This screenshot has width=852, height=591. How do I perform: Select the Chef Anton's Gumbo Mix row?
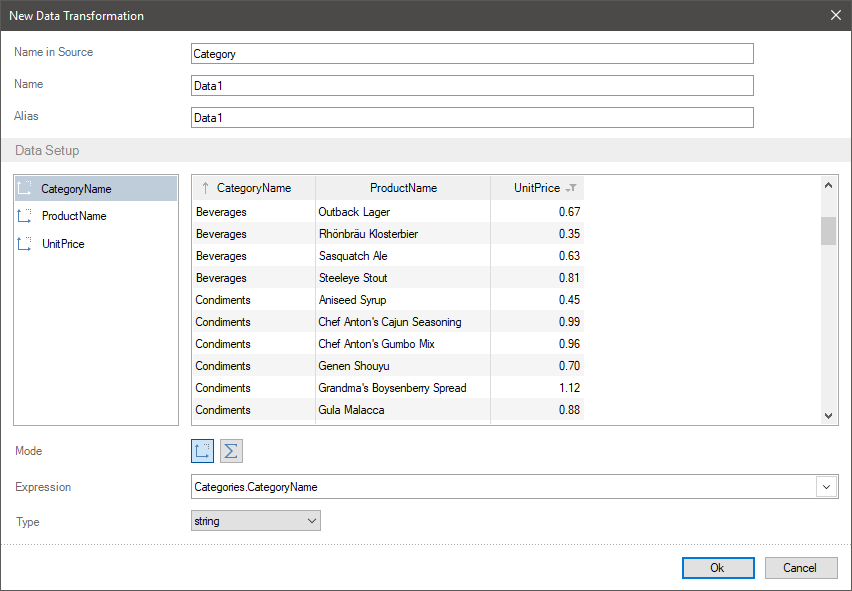pos(376,344)
